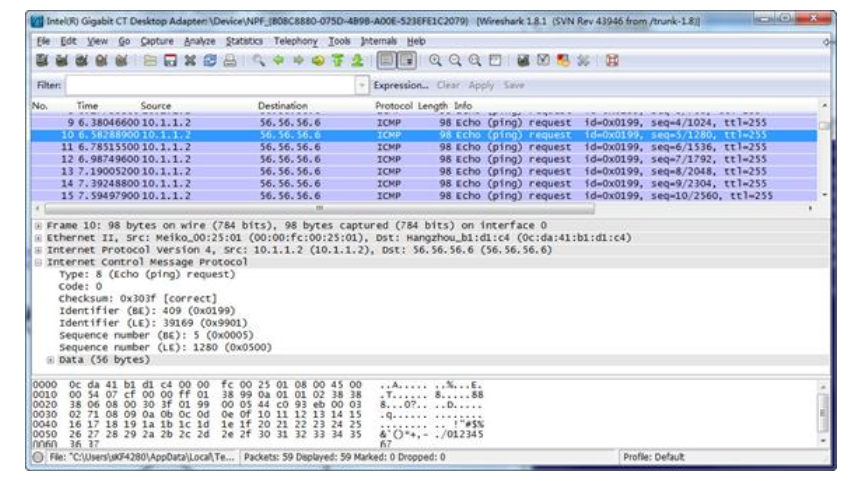854x482 pixels.
Task: Toggle packet list colorize button
Action: [x=387, y=60]
